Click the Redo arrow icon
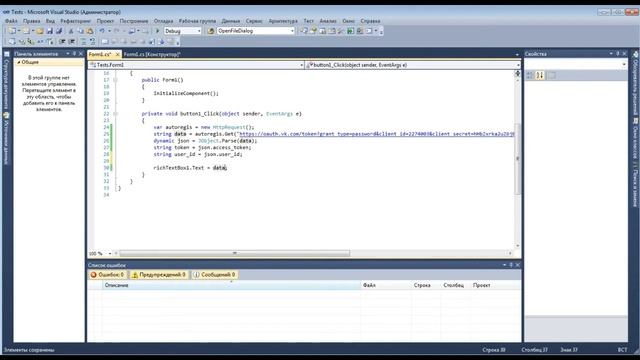 click(x=117, y=31)
